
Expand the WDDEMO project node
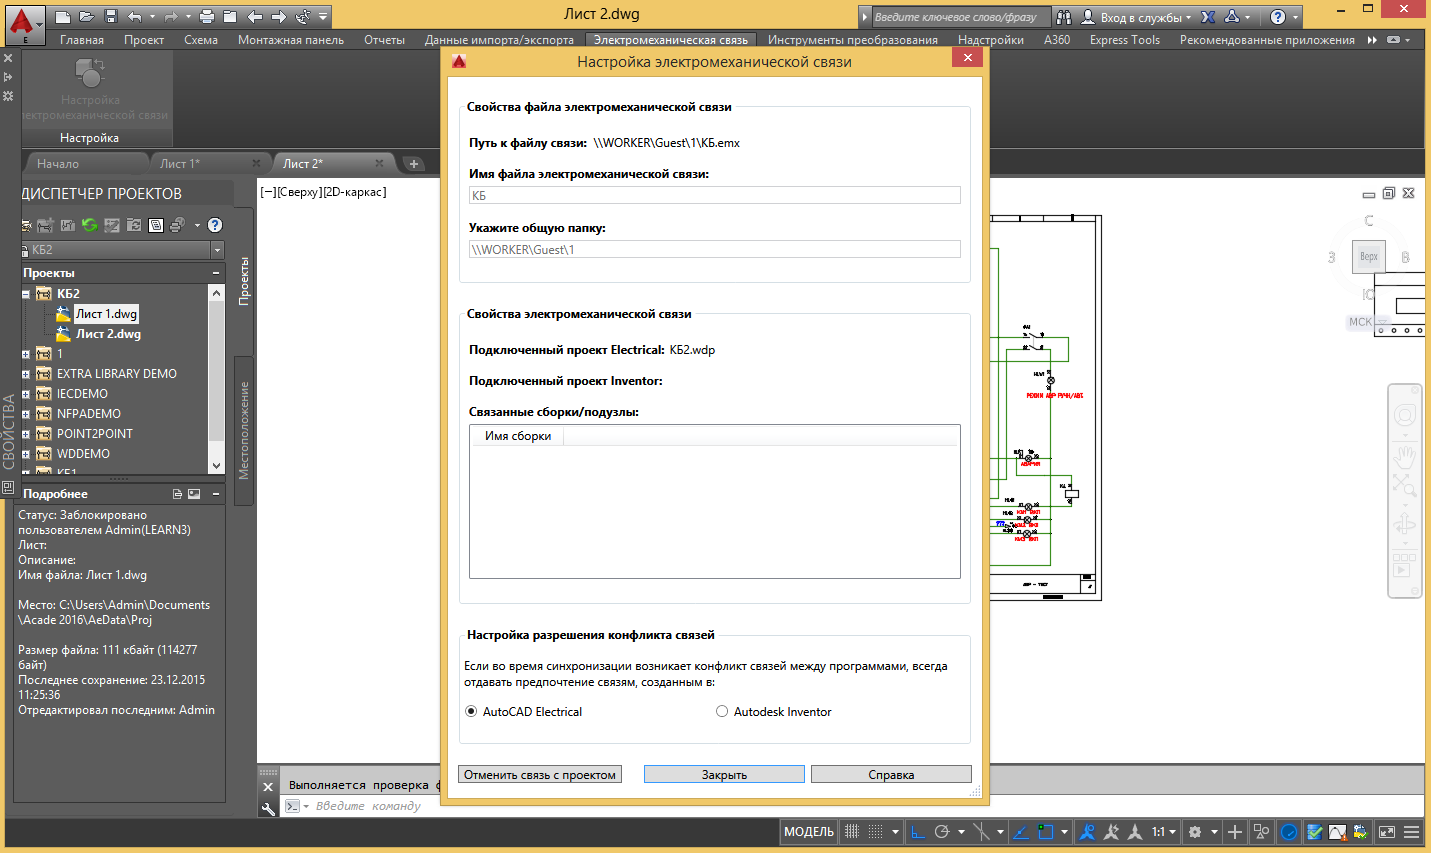click(26, 454)
